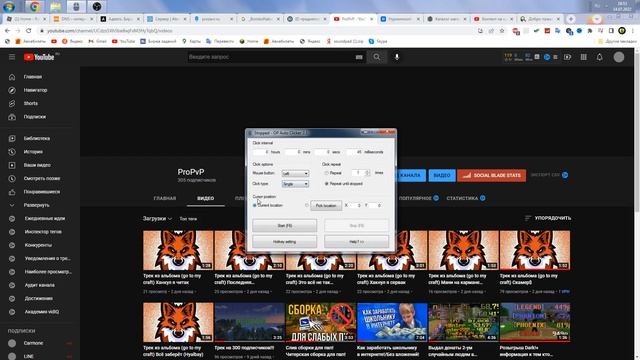Click the Pick location button
Image resolution: width=640 pixels, height=360 pixels.
coord(326,205)
